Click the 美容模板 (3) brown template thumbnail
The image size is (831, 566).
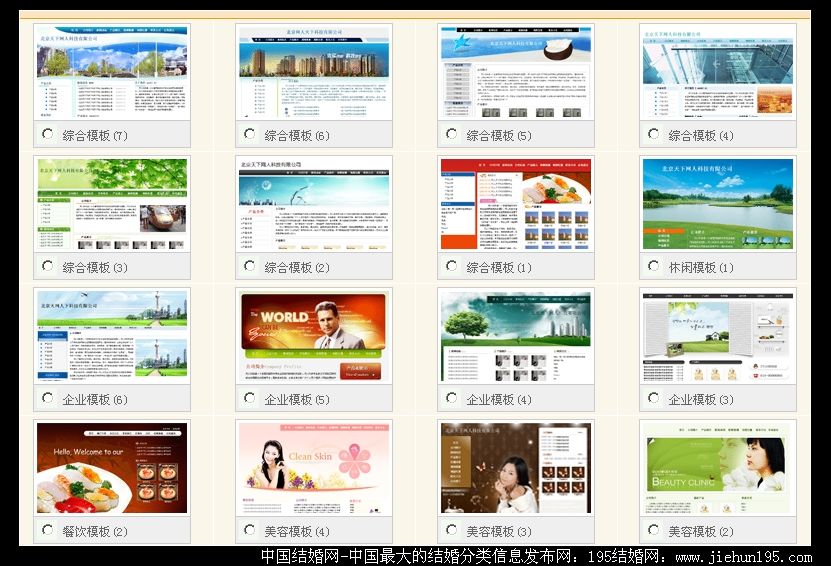515,467
